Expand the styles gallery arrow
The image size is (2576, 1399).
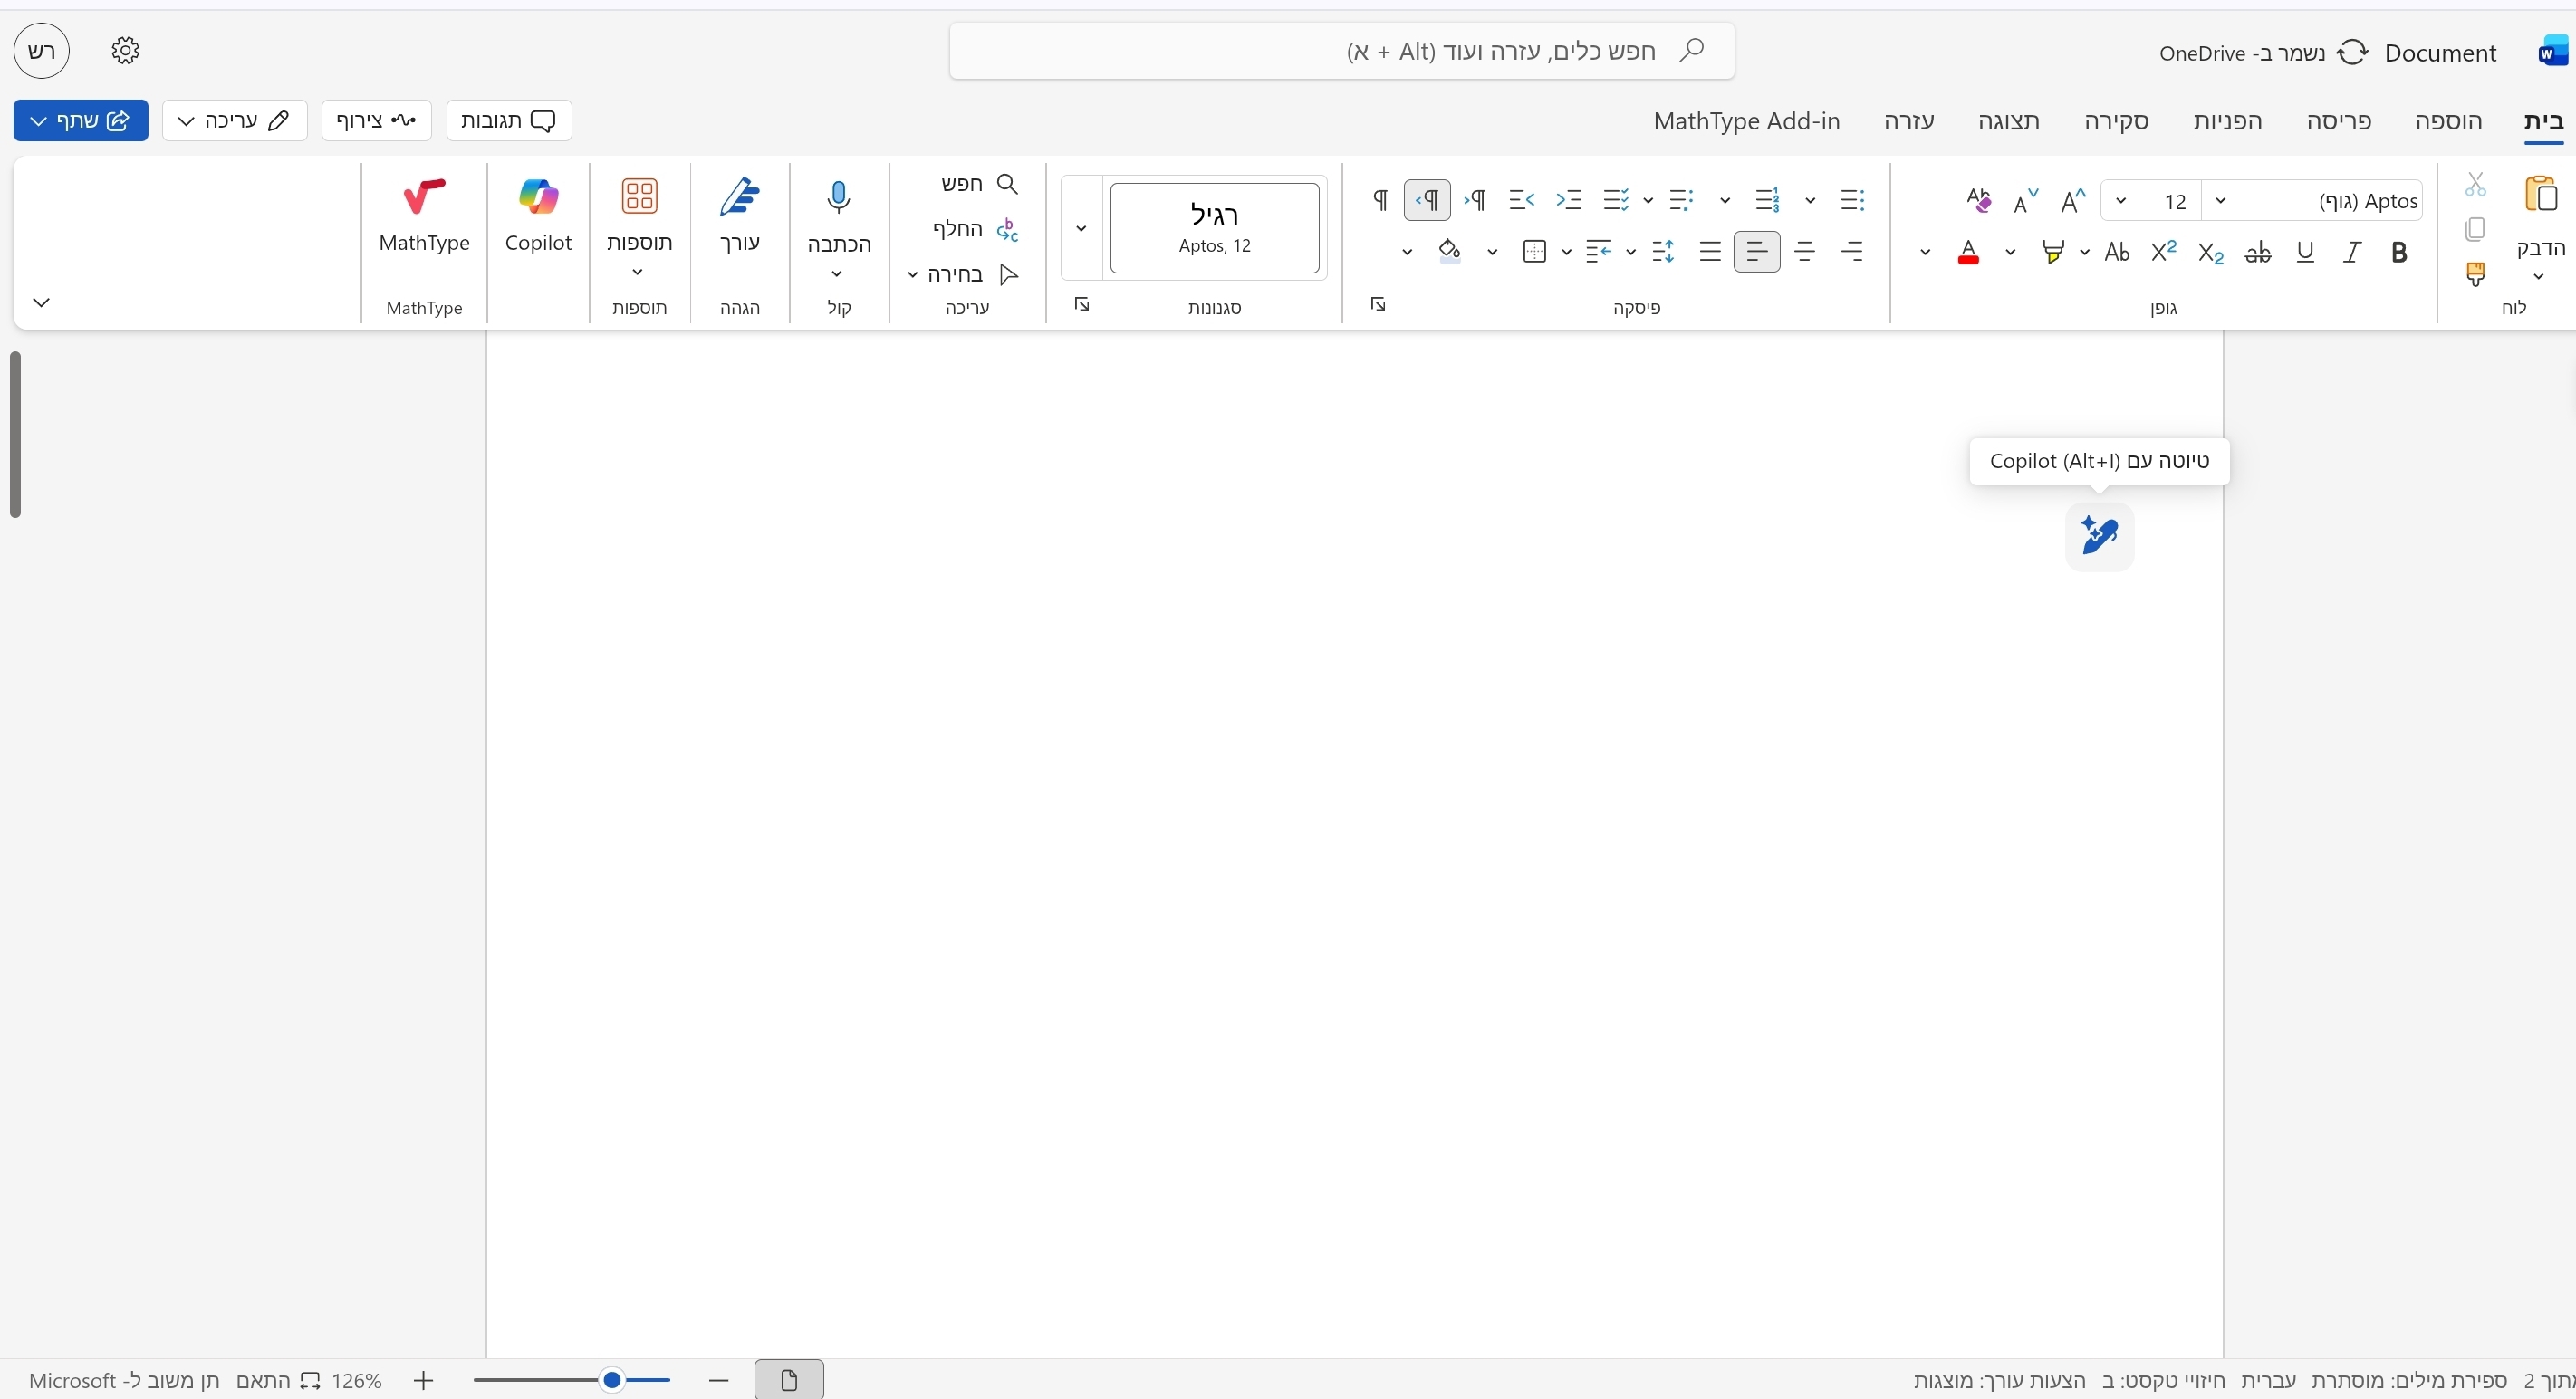[x=1081, y=228]
